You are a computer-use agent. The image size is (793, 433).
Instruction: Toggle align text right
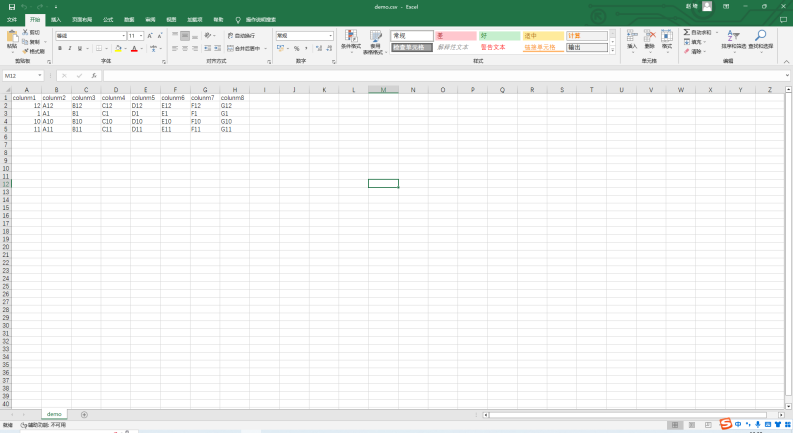coord(195,49)
